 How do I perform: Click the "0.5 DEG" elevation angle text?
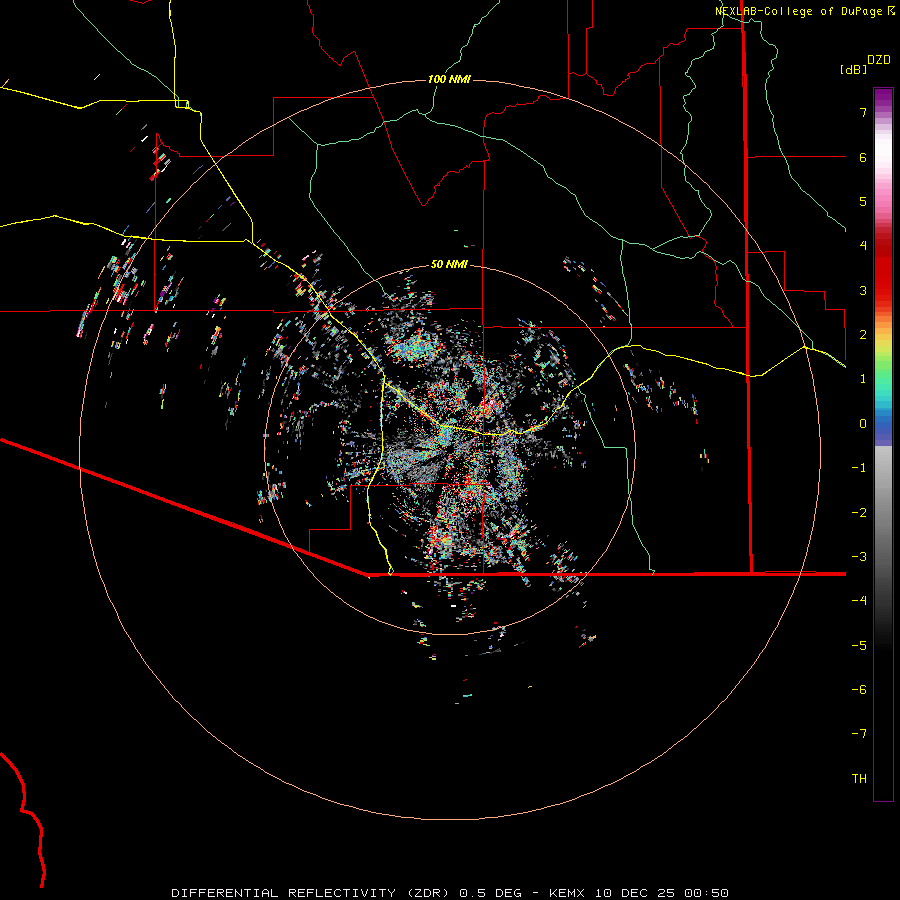490,893
